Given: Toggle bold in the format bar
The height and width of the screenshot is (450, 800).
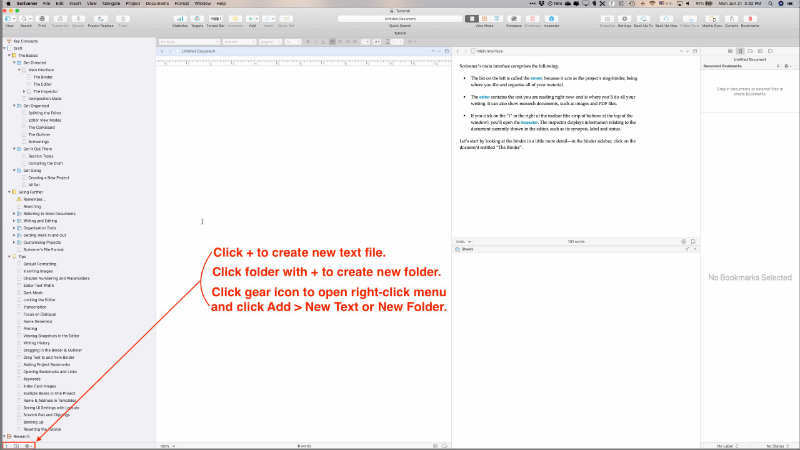Looking at the screenshot, I should [308, 42].
